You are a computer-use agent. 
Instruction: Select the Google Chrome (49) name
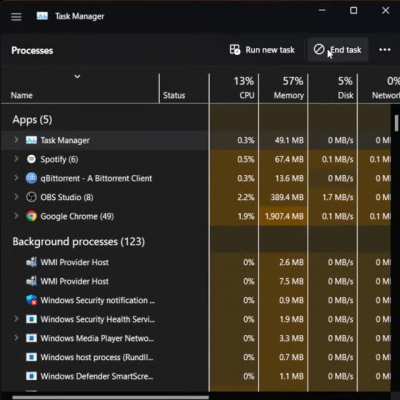tap(77, 216)
